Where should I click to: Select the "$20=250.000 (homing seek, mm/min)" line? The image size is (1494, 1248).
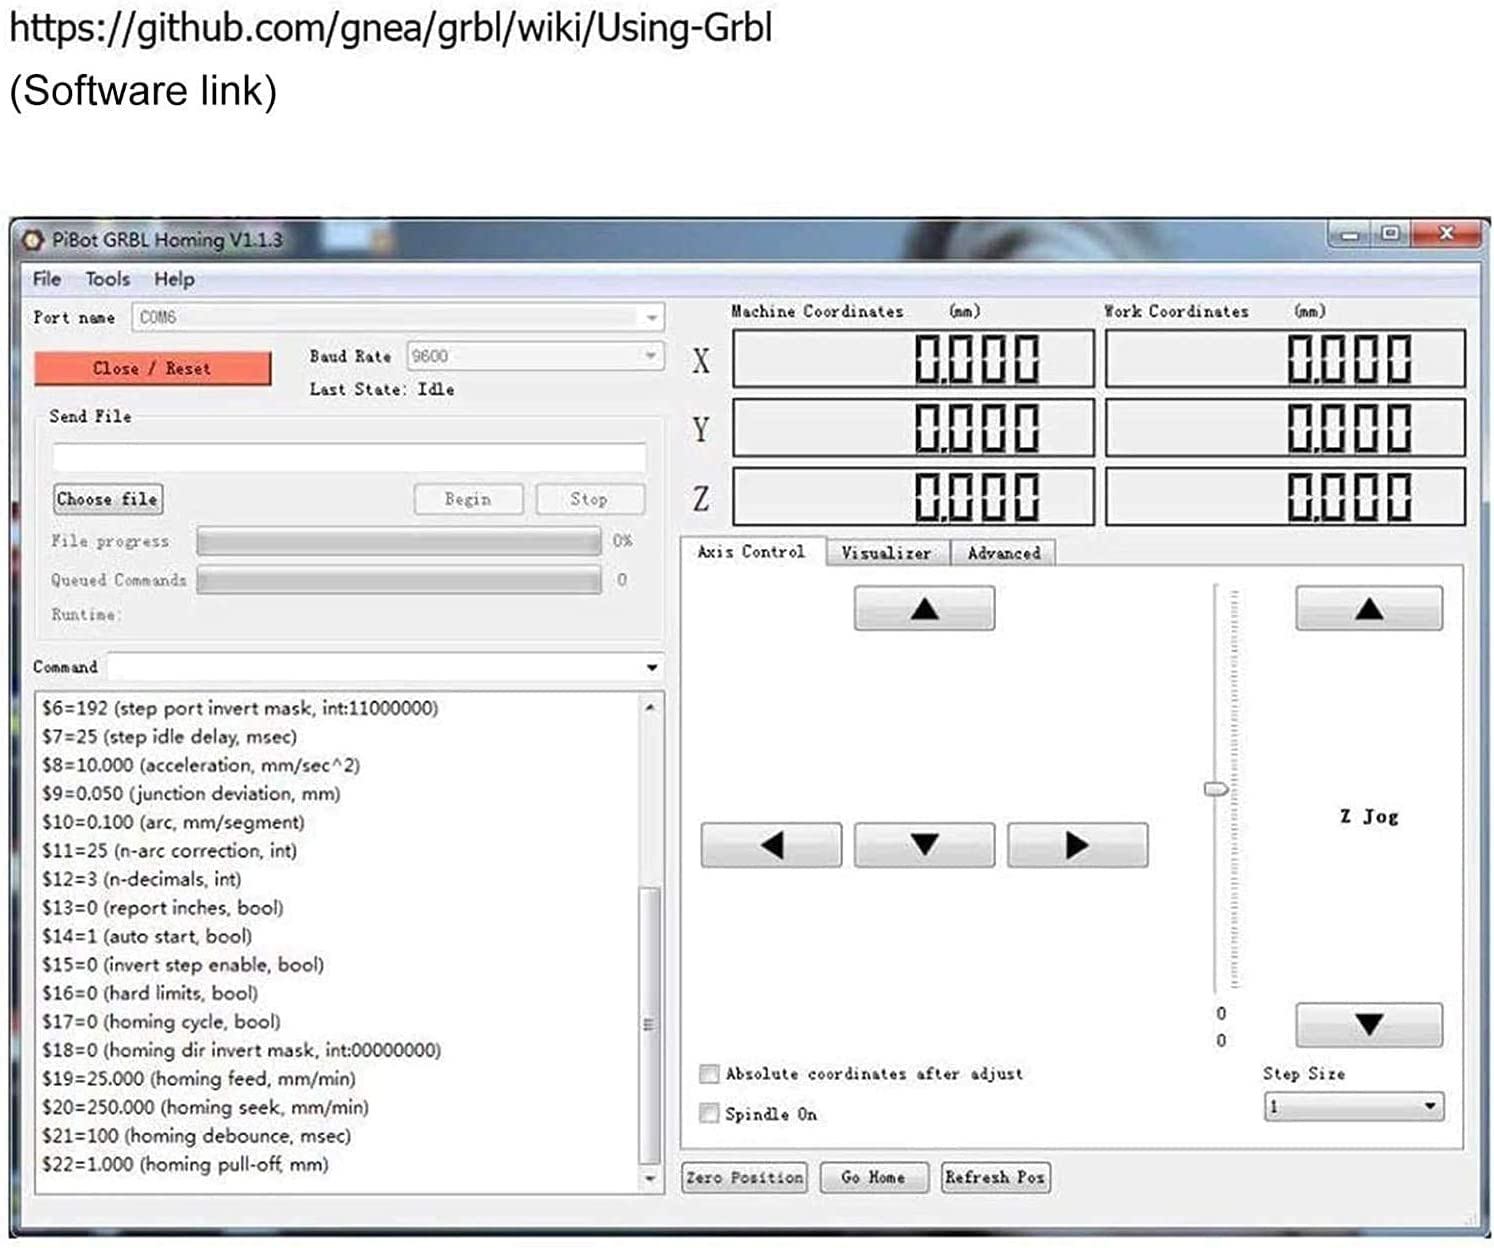point(205,1107)
